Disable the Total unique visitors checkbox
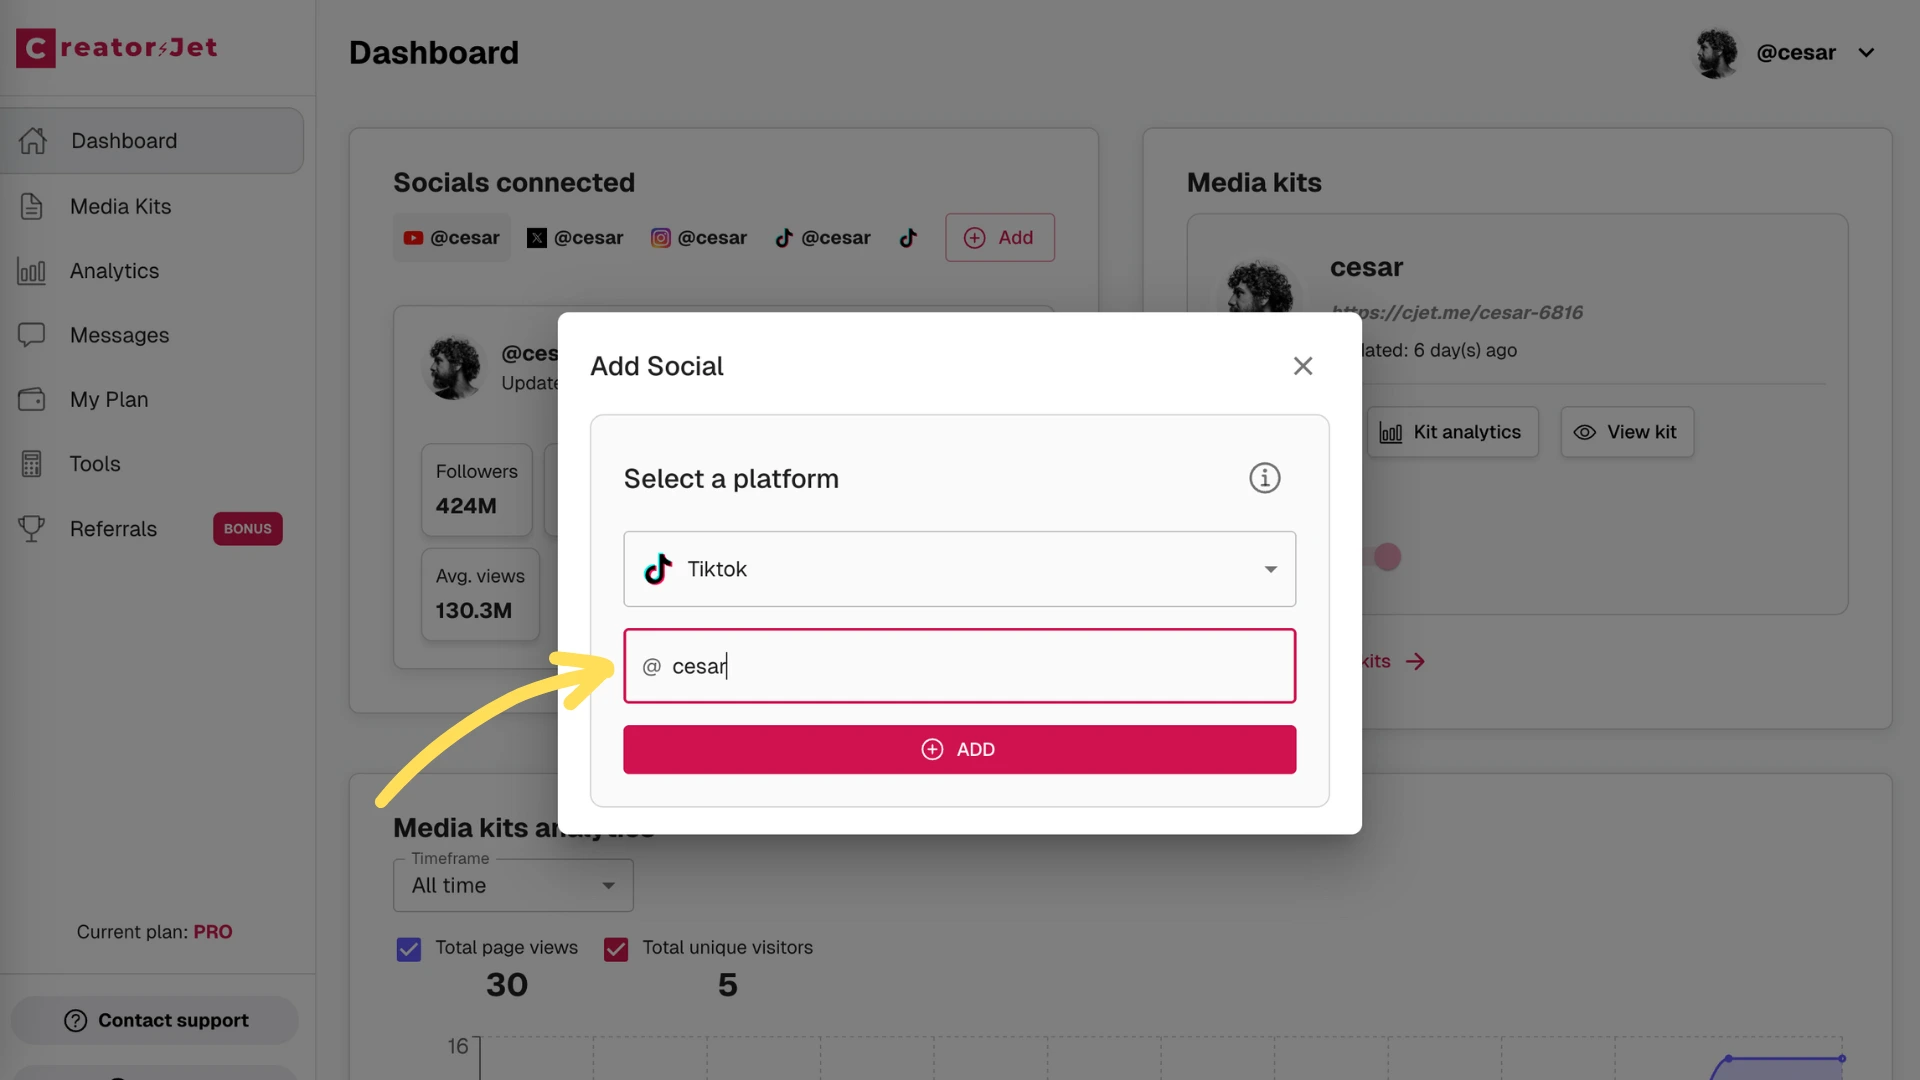Viewport: 1920px width, 1080px height. [x=615, y=948]
